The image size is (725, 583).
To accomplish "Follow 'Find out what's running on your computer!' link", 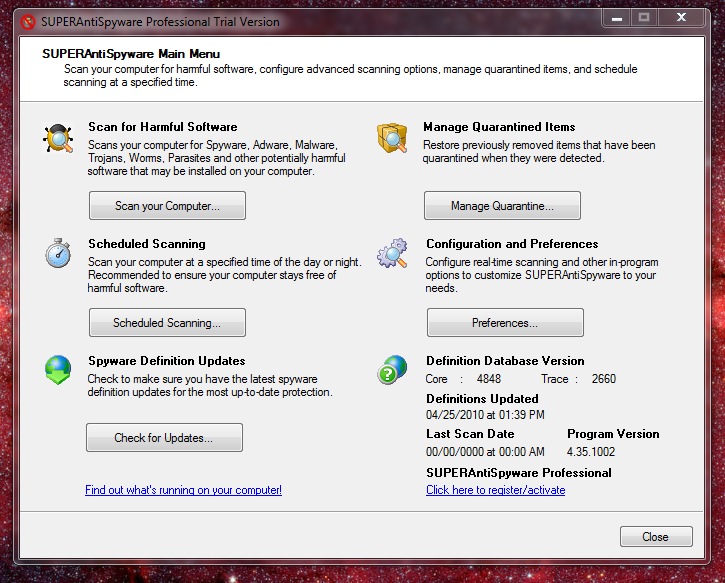I will click(x=184, y=490).
